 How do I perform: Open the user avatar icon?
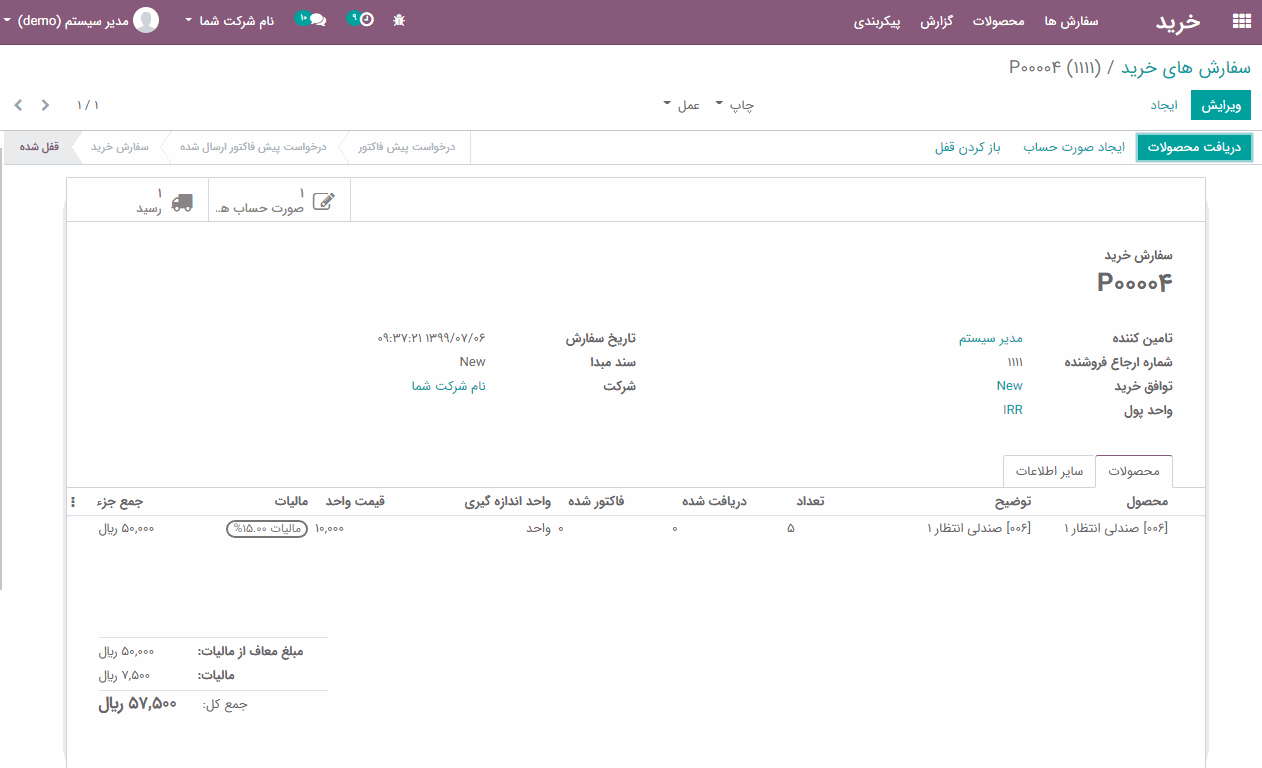(x=146, y=20)
